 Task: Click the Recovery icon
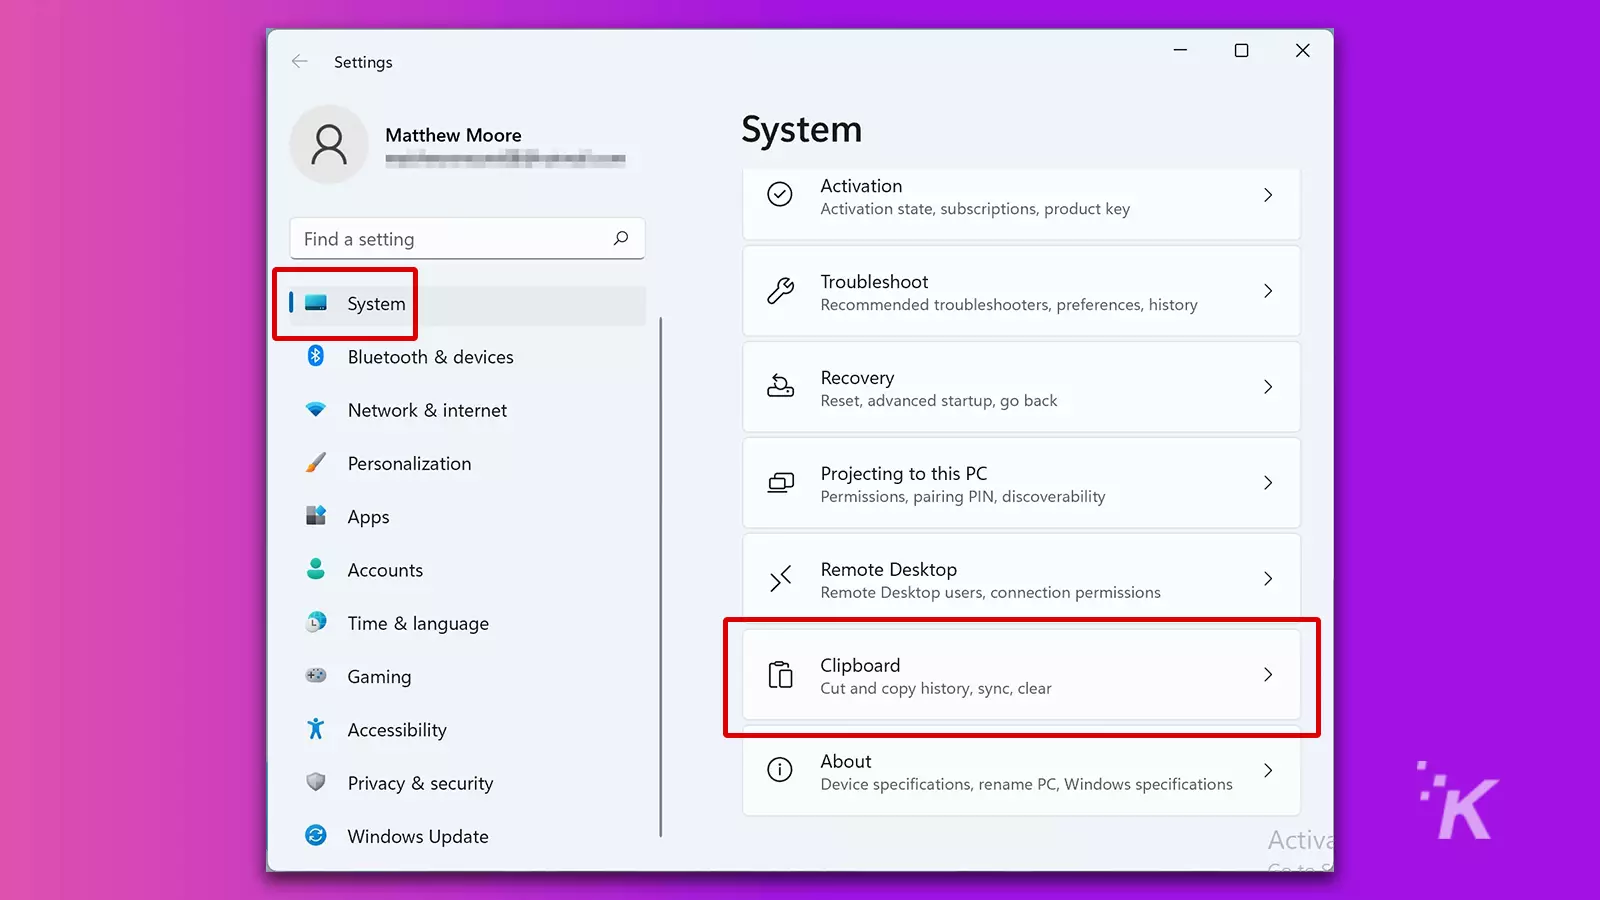[780, 386]
